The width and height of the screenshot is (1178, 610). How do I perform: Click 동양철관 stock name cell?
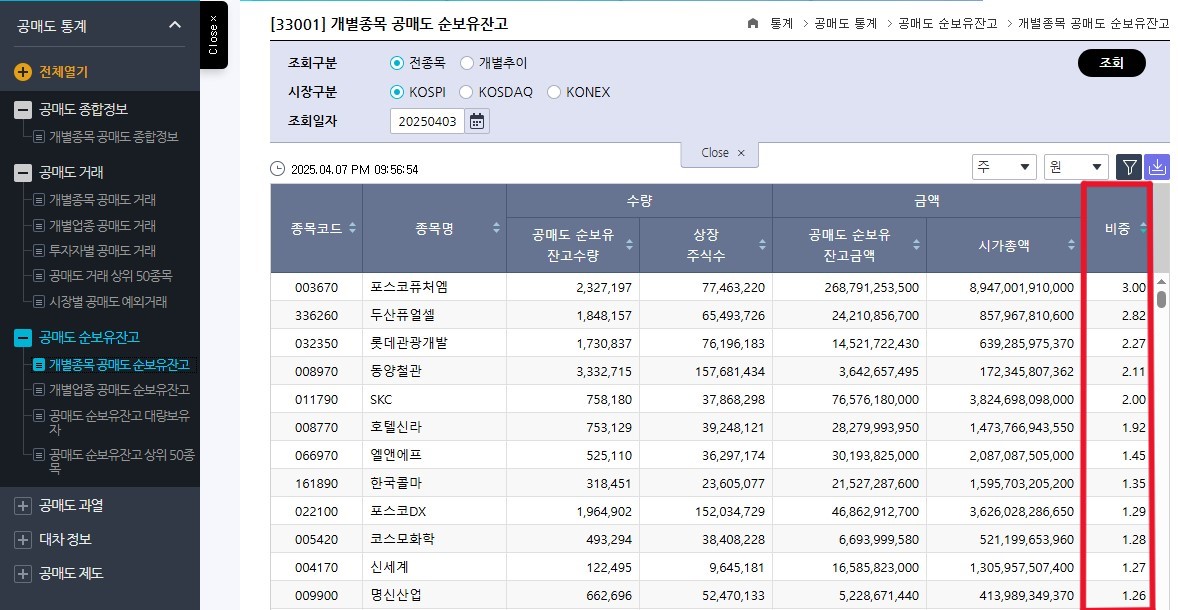click(434, 371)
